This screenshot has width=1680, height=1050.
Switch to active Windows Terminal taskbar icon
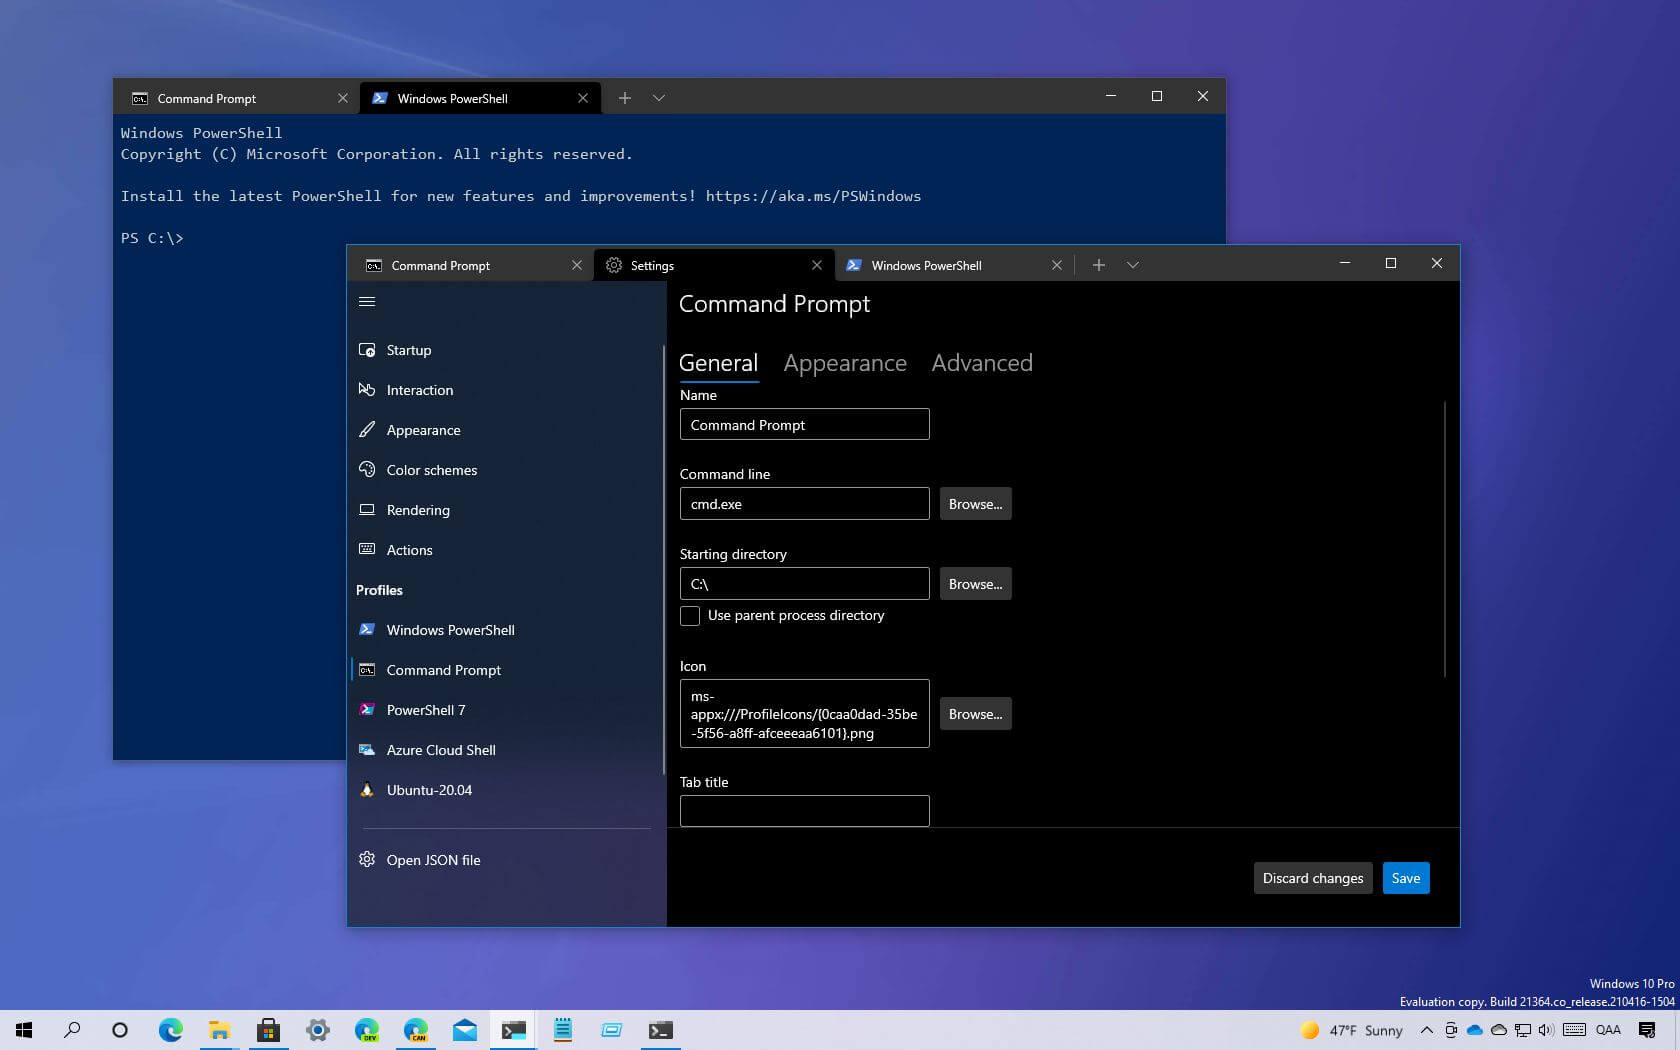coord(514,1030)
